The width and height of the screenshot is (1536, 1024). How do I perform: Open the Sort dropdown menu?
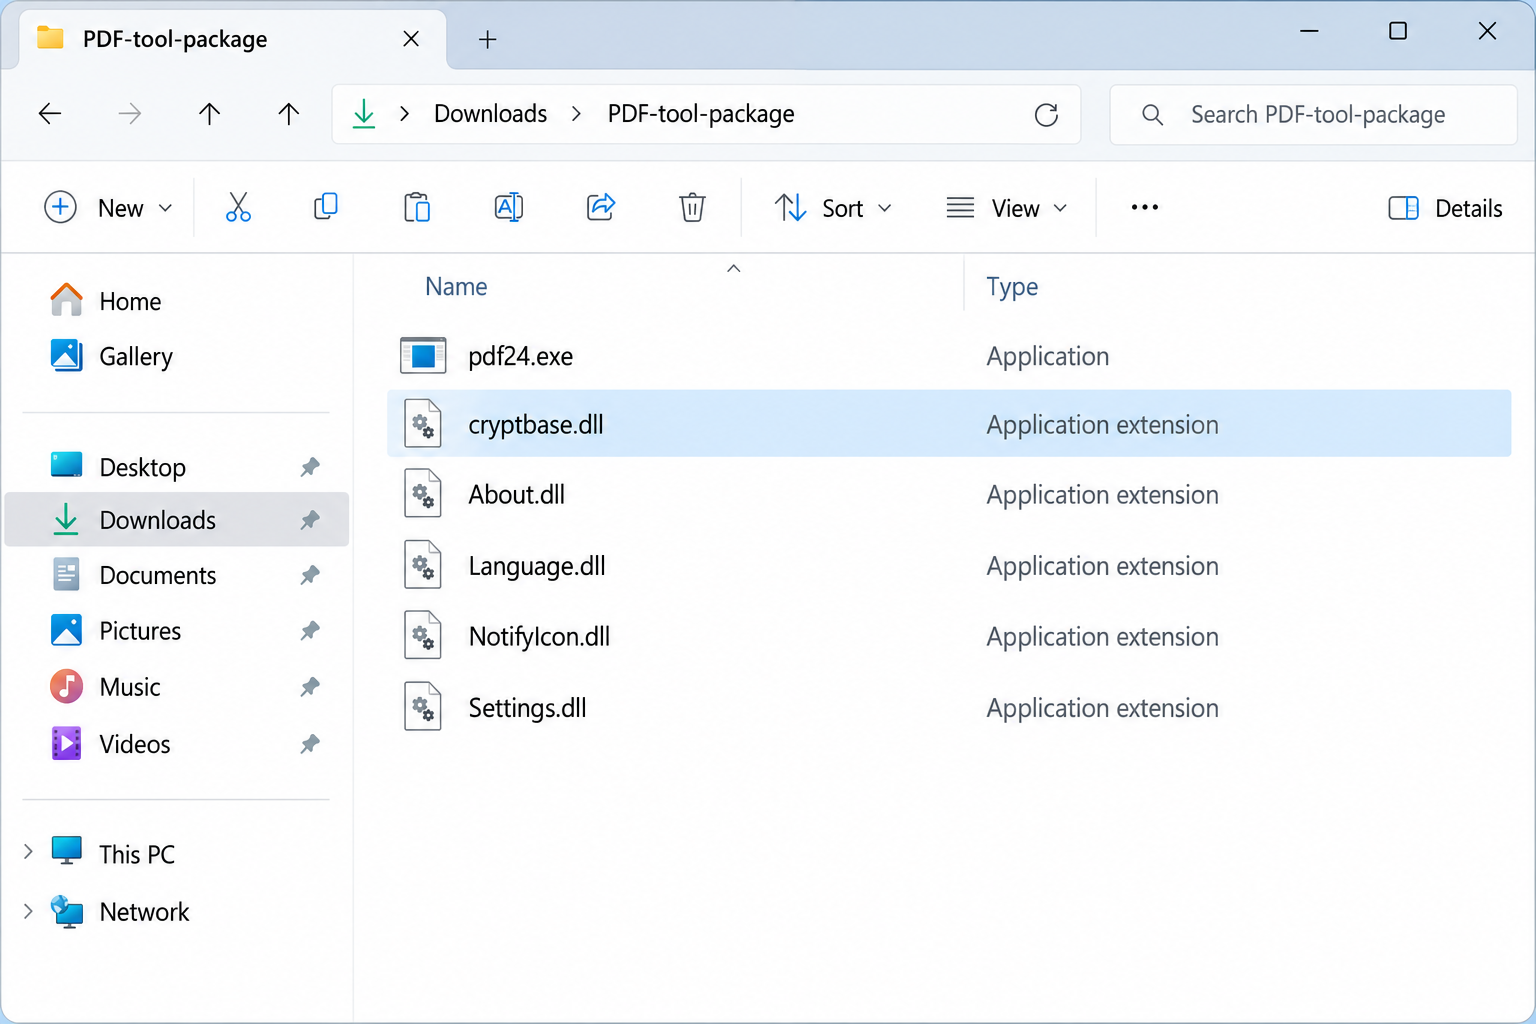[x=833, y=208]
